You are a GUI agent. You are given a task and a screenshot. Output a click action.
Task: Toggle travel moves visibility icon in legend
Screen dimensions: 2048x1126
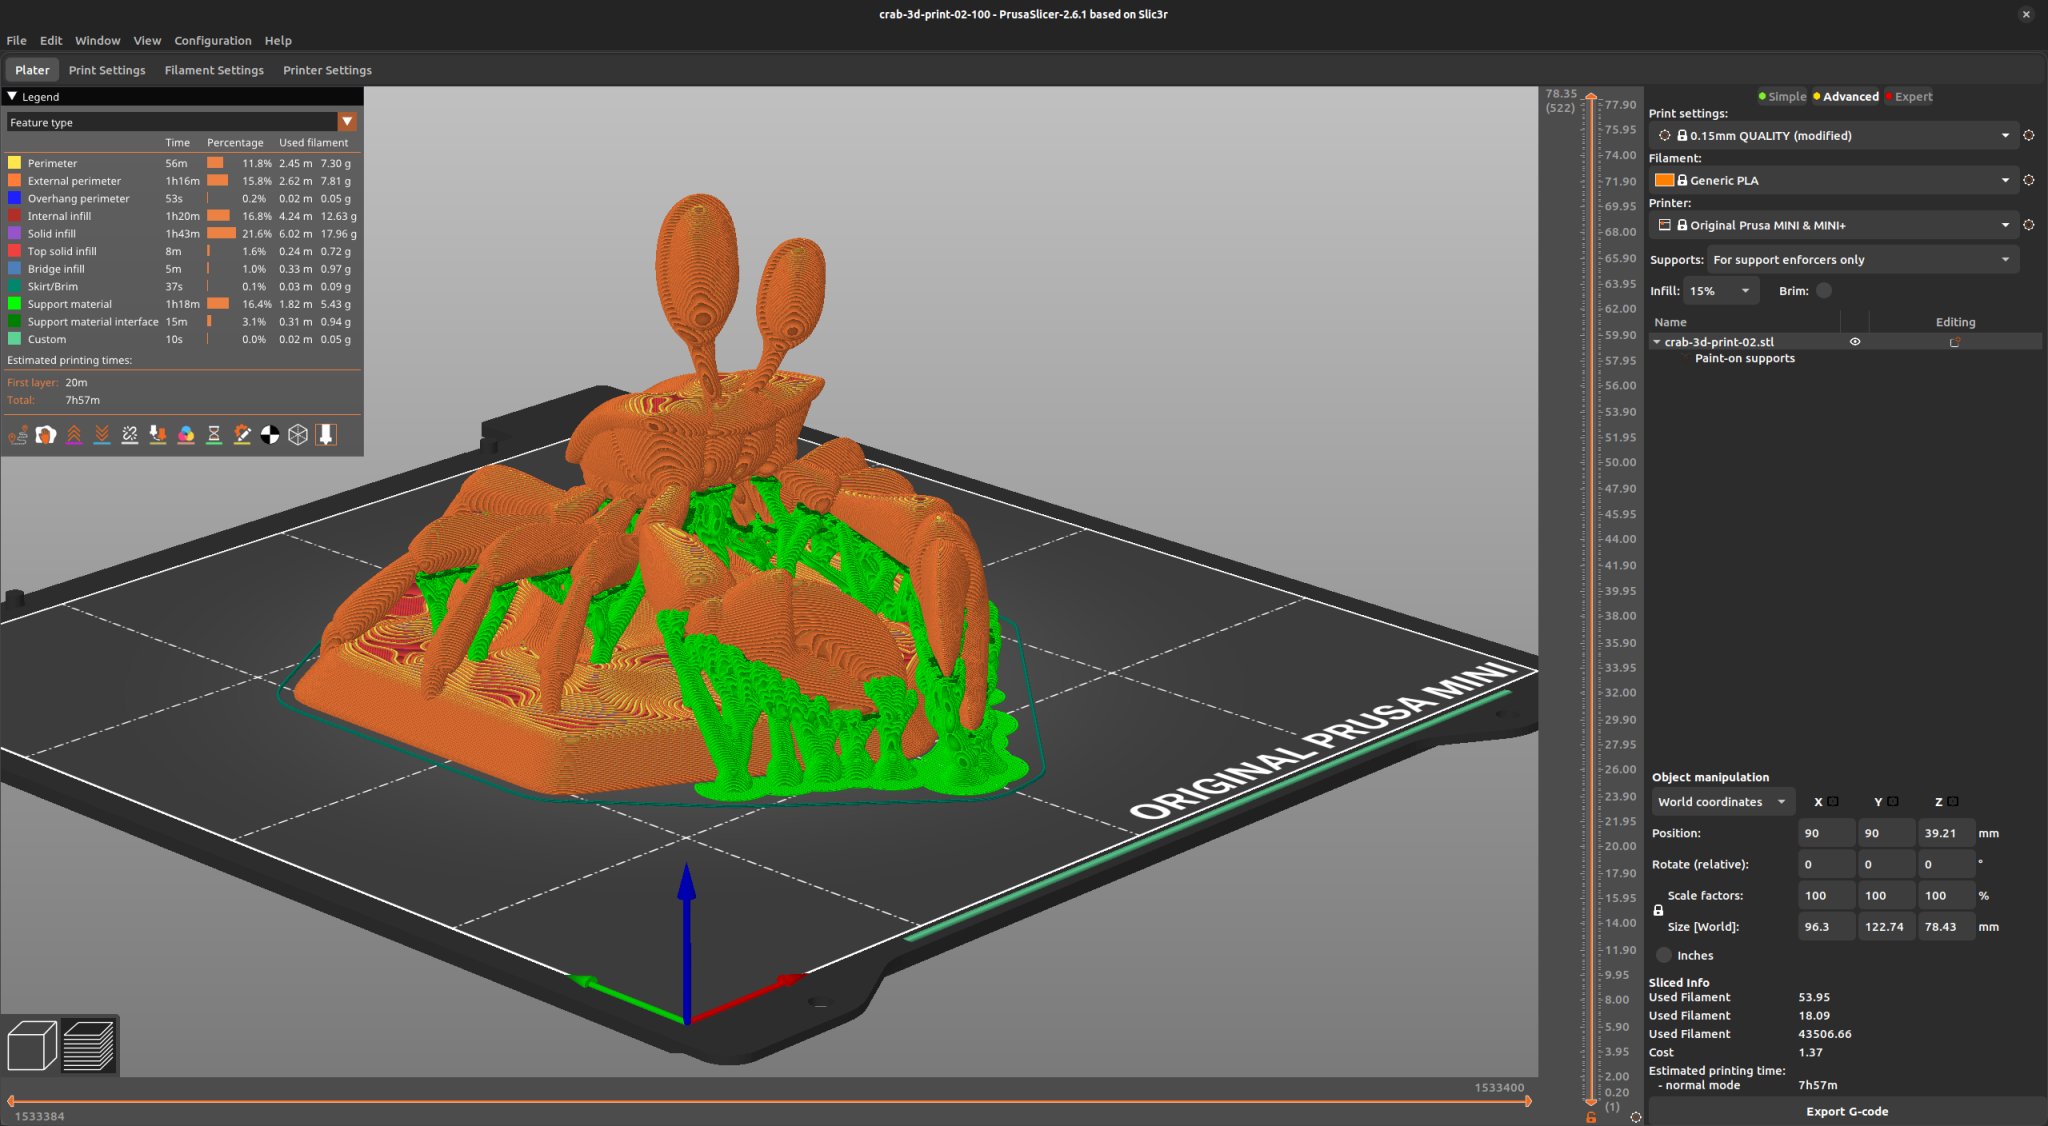pos(18,435)
